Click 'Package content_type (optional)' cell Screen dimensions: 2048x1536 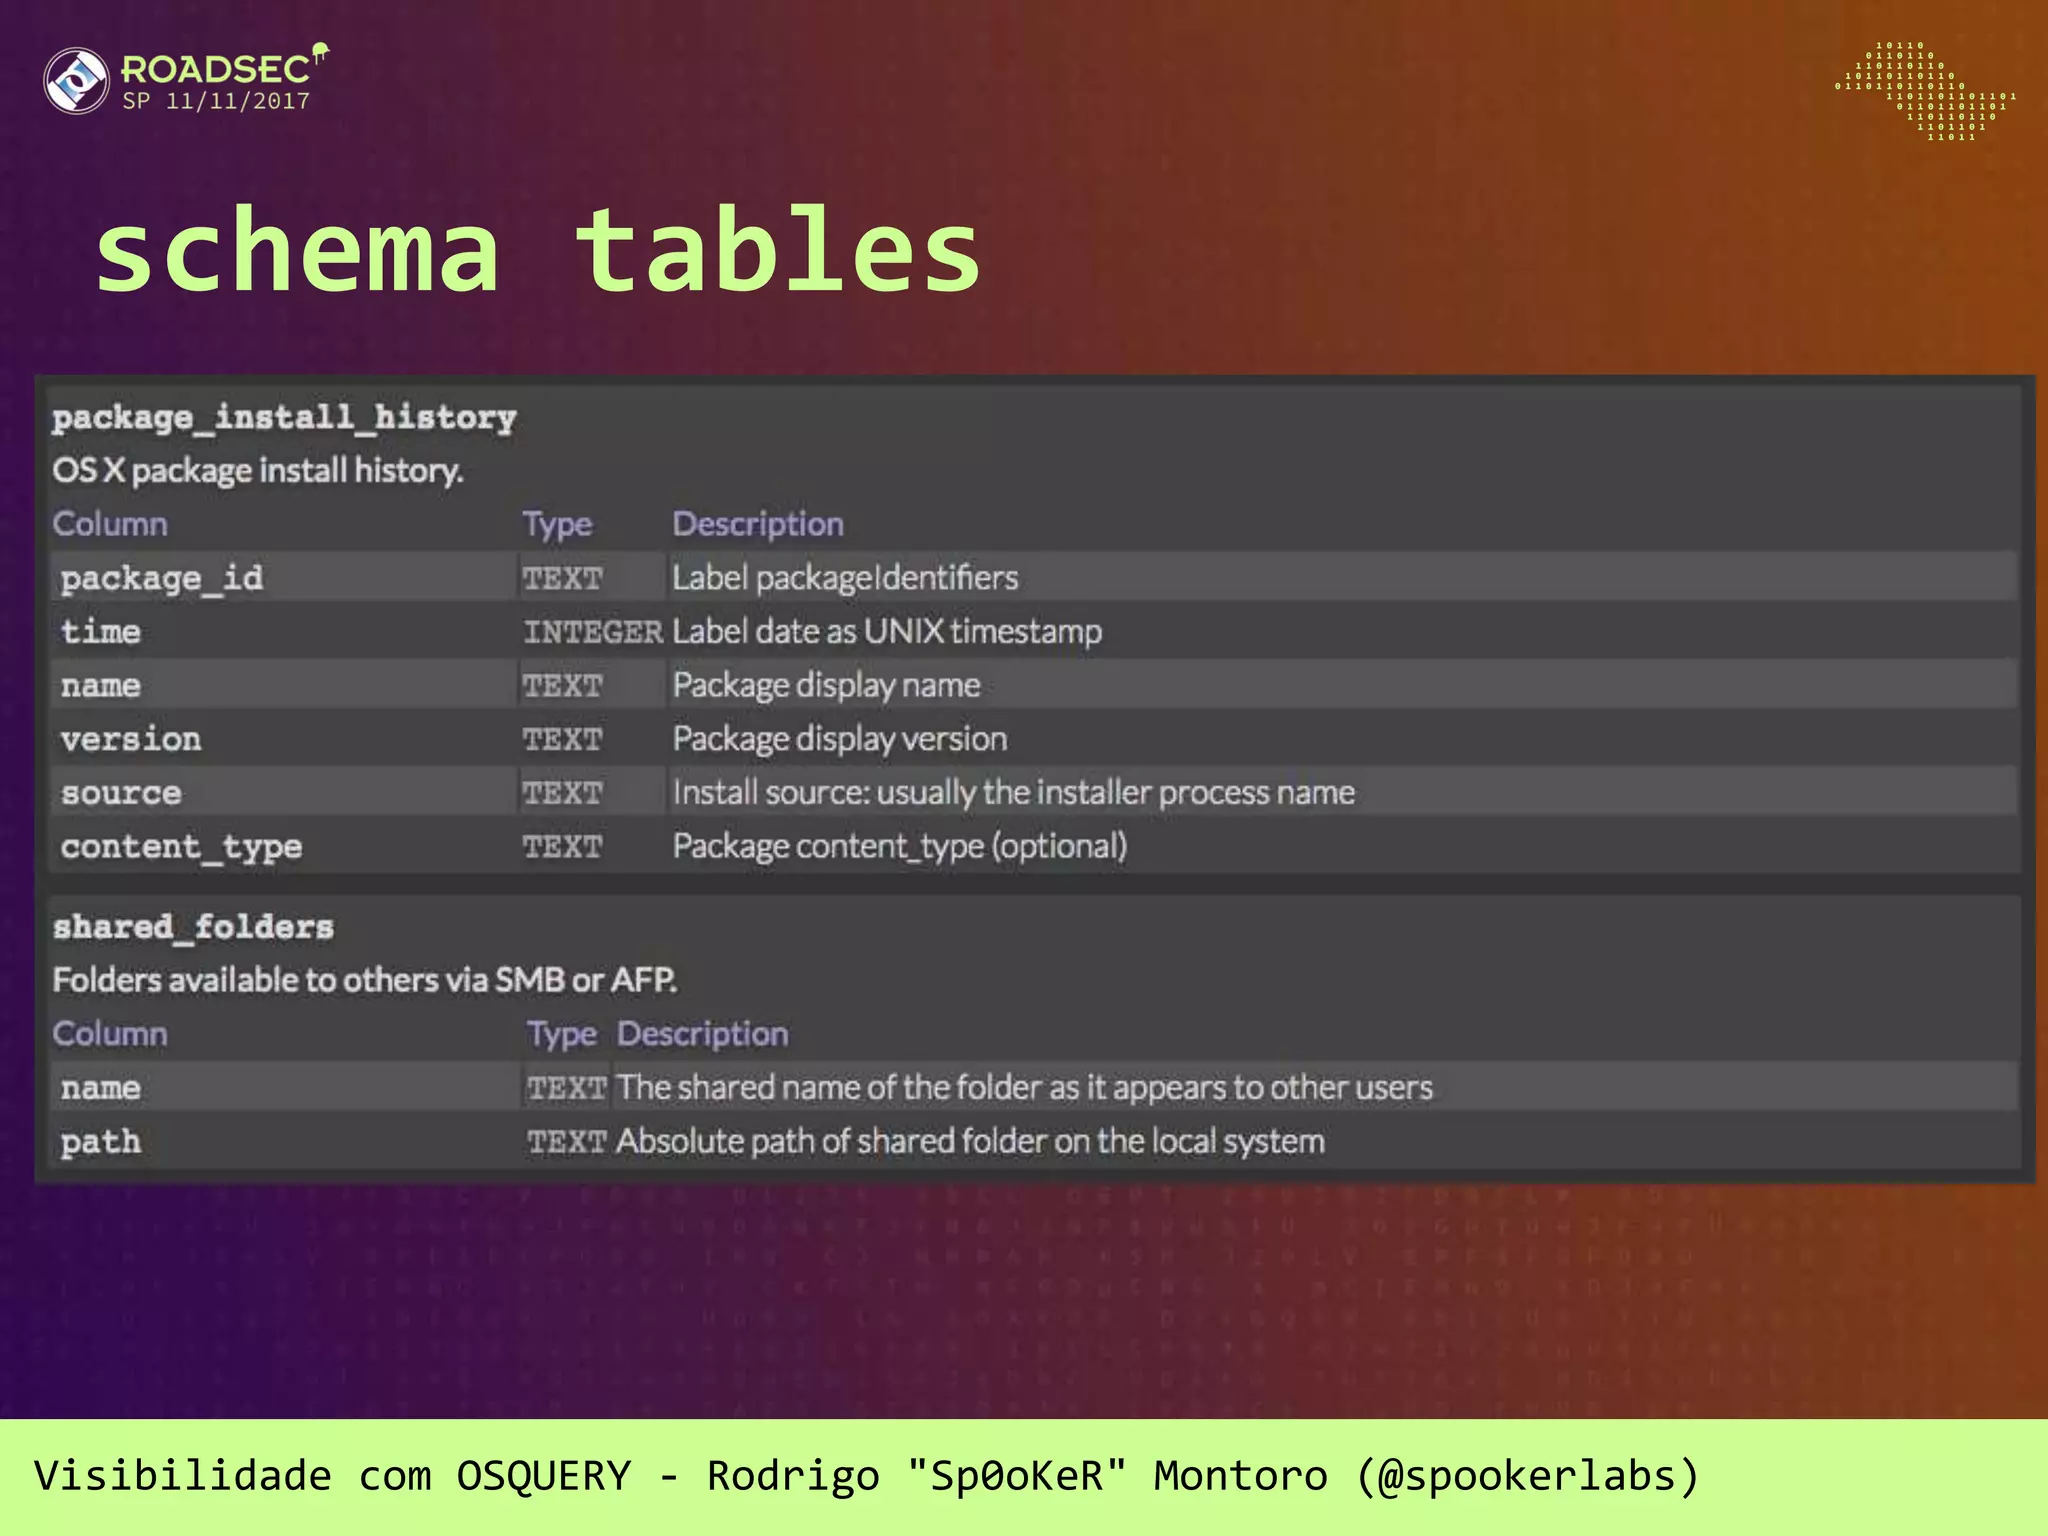900,846
